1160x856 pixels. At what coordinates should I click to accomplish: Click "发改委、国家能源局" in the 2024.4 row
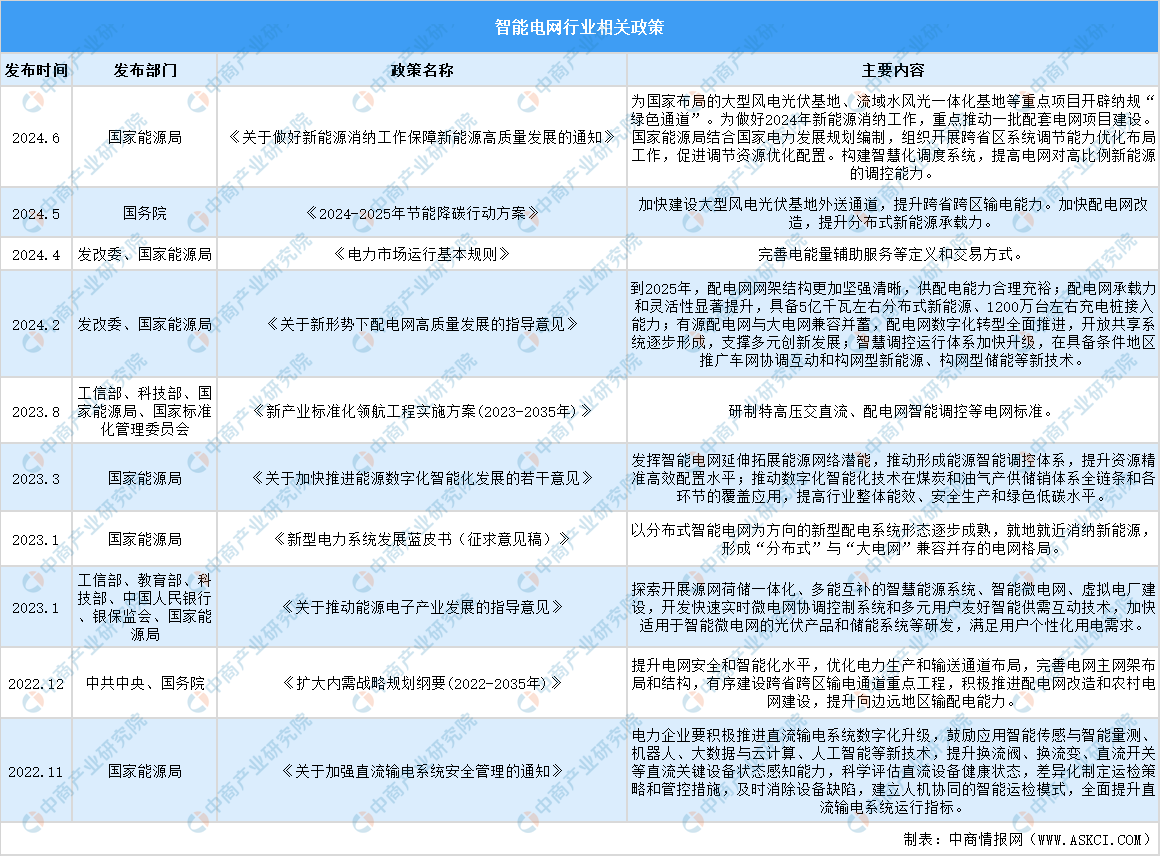(145, 255)
